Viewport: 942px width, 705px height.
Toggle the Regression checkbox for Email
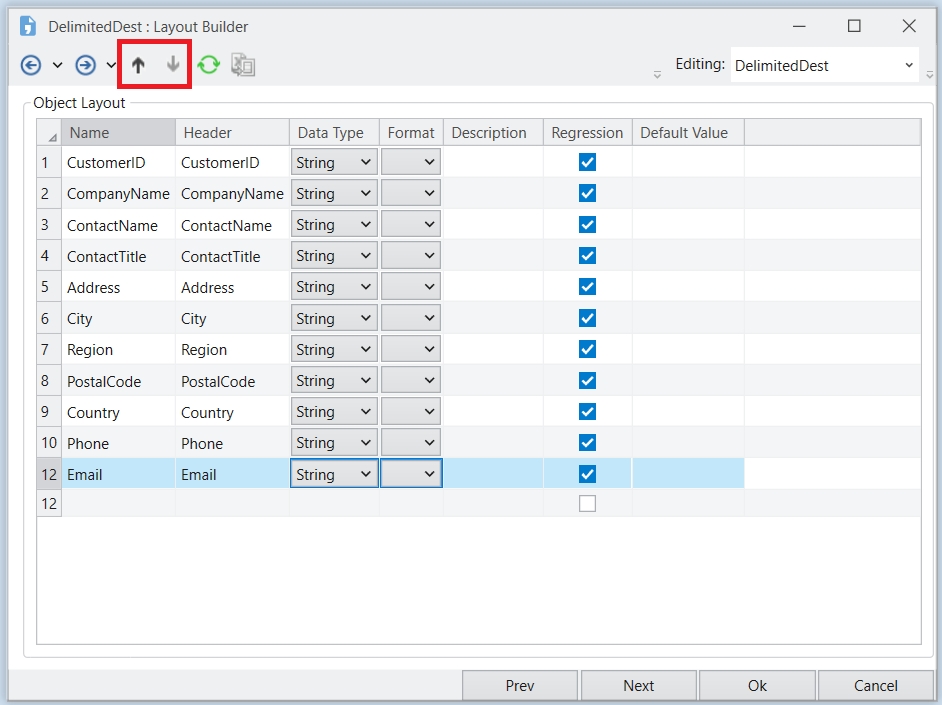coord(587,474)
